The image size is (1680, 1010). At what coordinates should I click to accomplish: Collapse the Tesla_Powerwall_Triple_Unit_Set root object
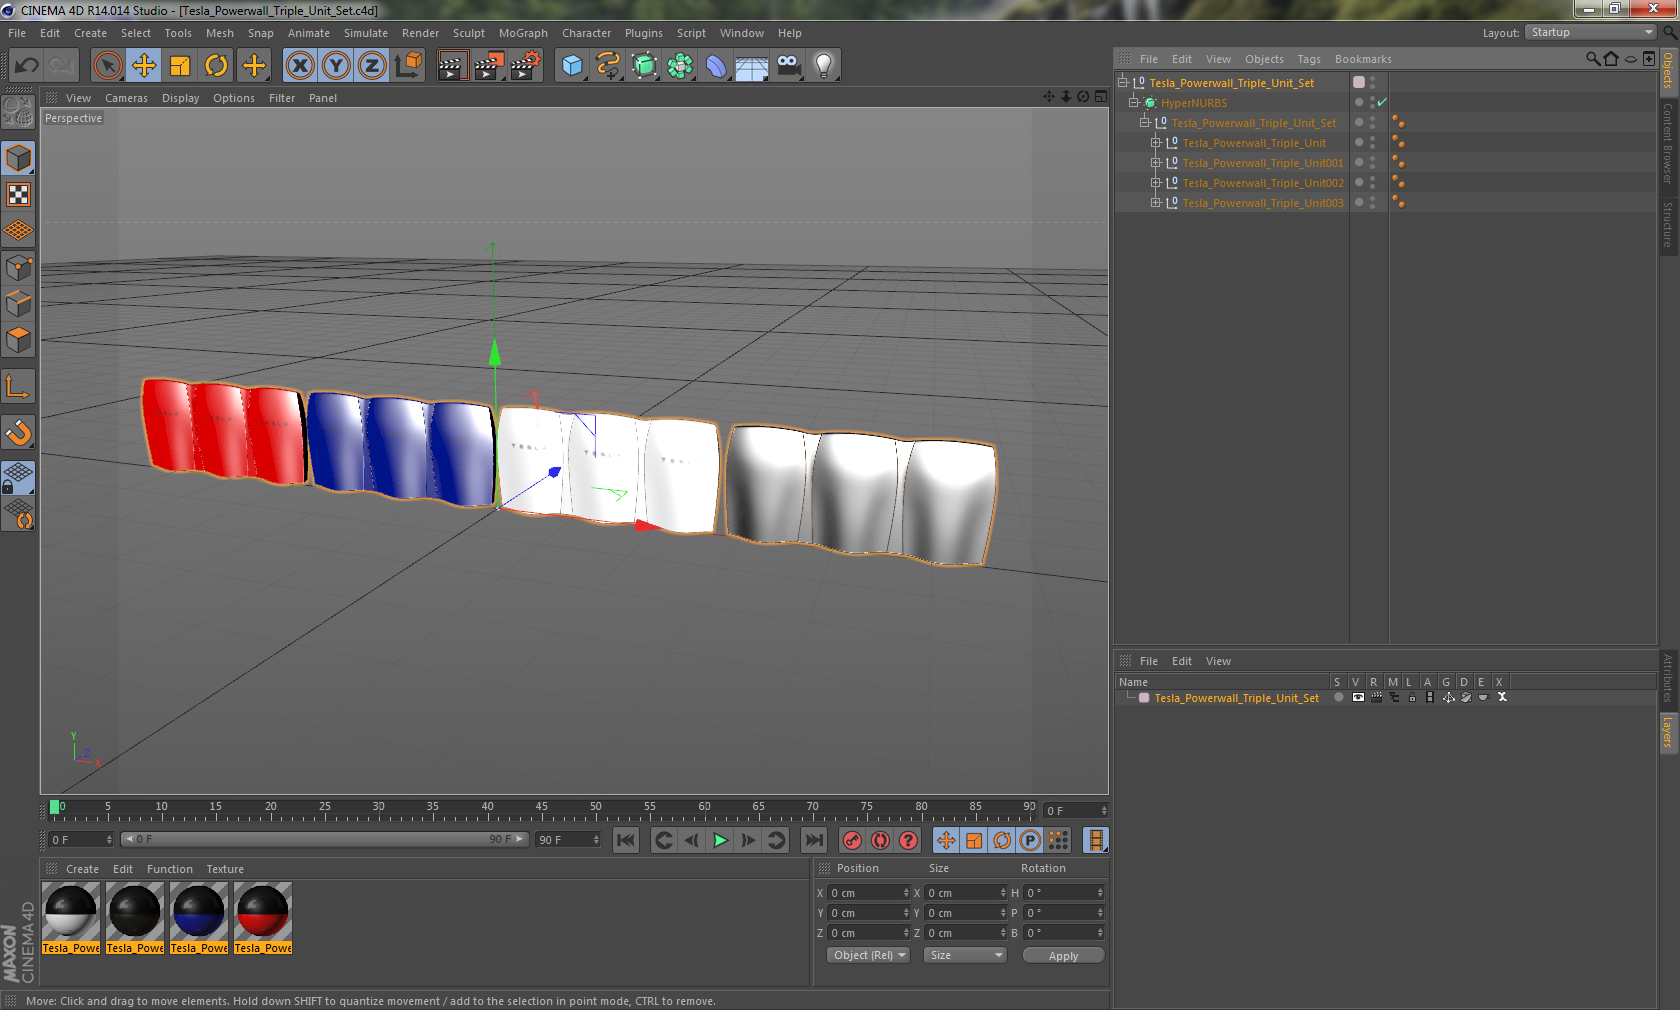coord(1123,83)
